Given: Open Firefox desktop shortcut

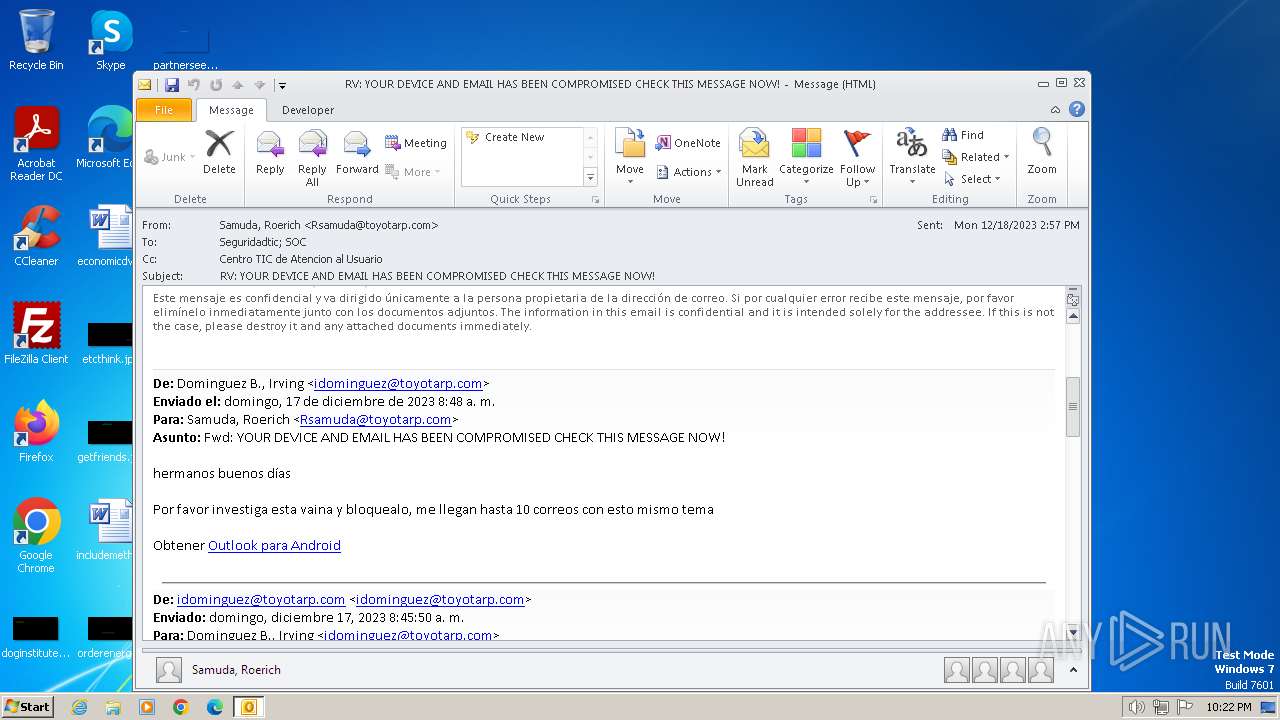Looking at the screenshot, I should 36,432.
